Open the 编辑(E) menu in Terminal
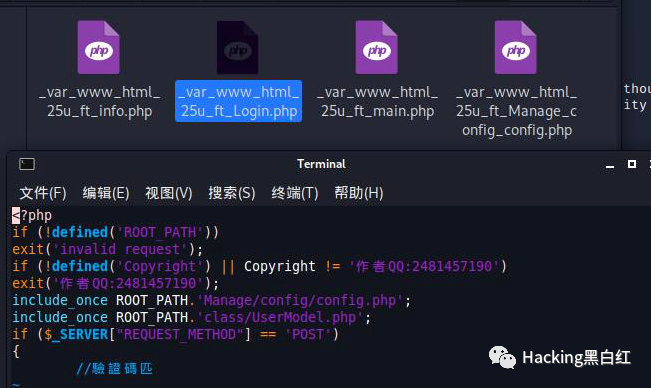Screen dimensions: 652x388 click(106, 193)
